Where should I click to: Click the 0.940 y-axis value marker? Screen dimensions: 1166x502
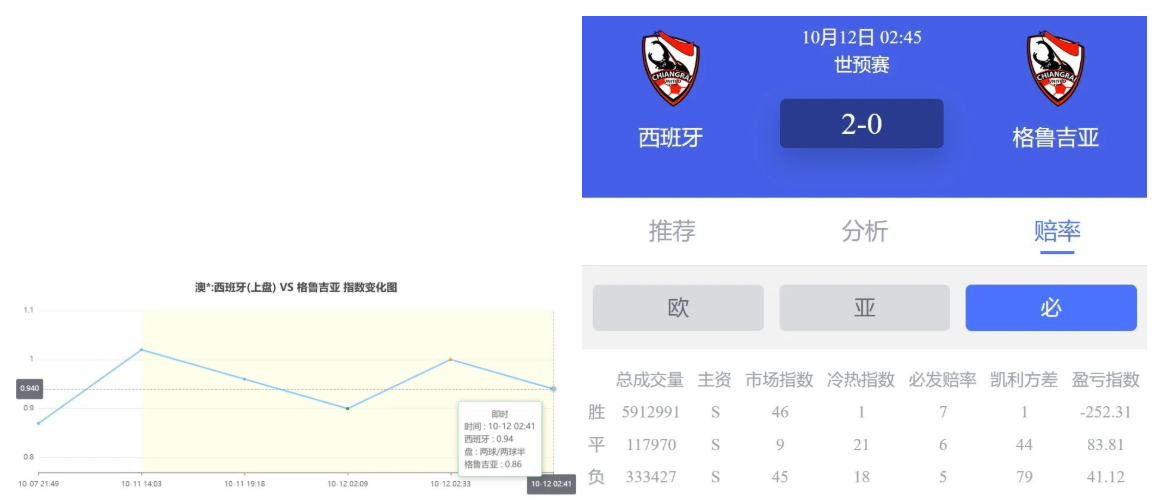pos(30,388)
